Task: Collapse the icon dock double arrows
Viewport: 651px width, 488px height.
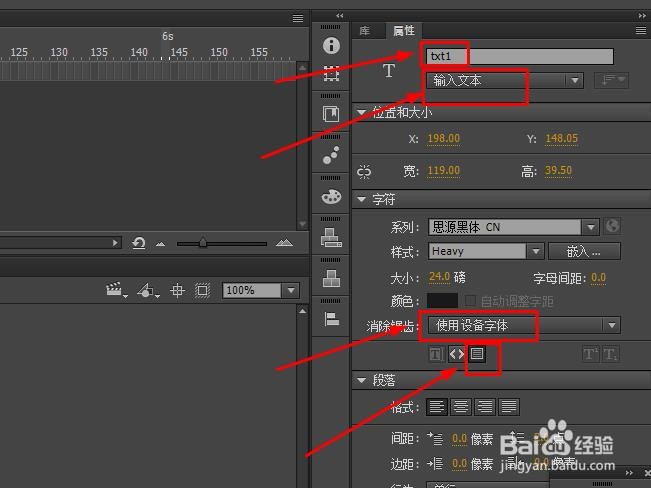Action: tap(340, 16)
